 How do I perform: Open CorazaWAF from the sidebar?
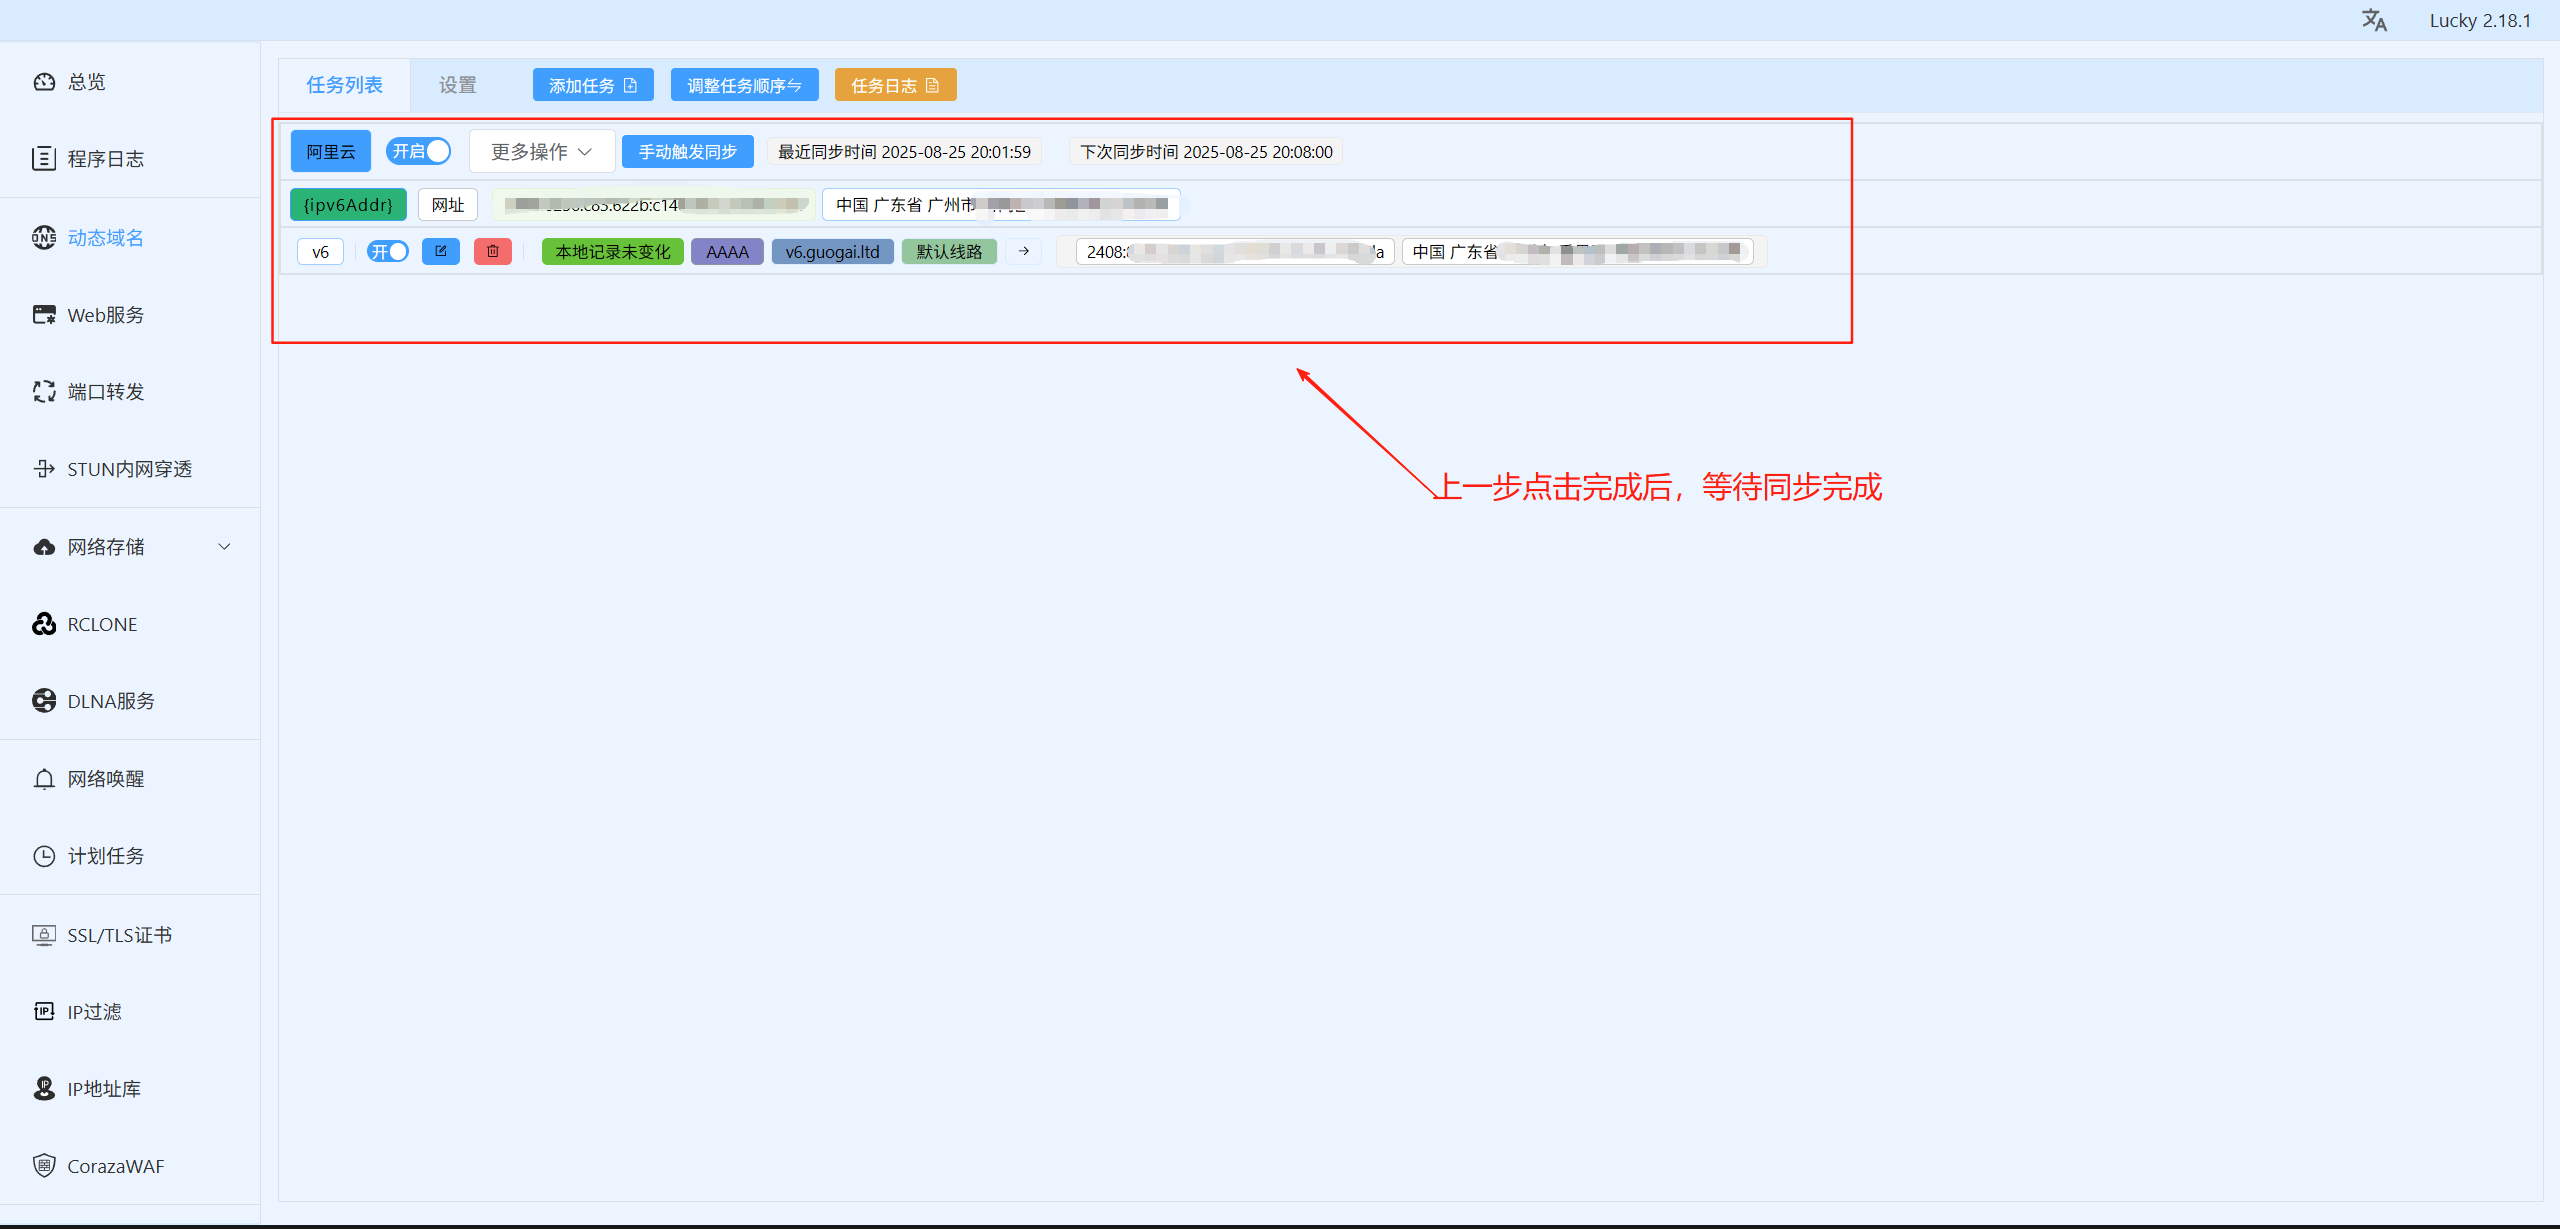click(x=115, y=1166)
